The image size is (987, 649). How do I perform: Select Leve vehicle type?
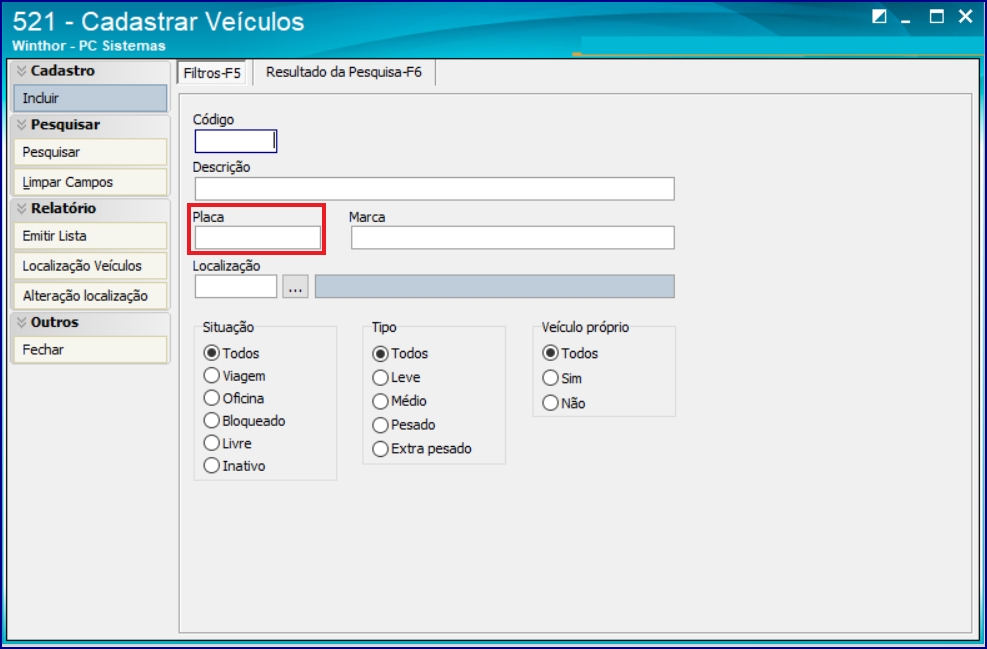click(x=397, y=378)
